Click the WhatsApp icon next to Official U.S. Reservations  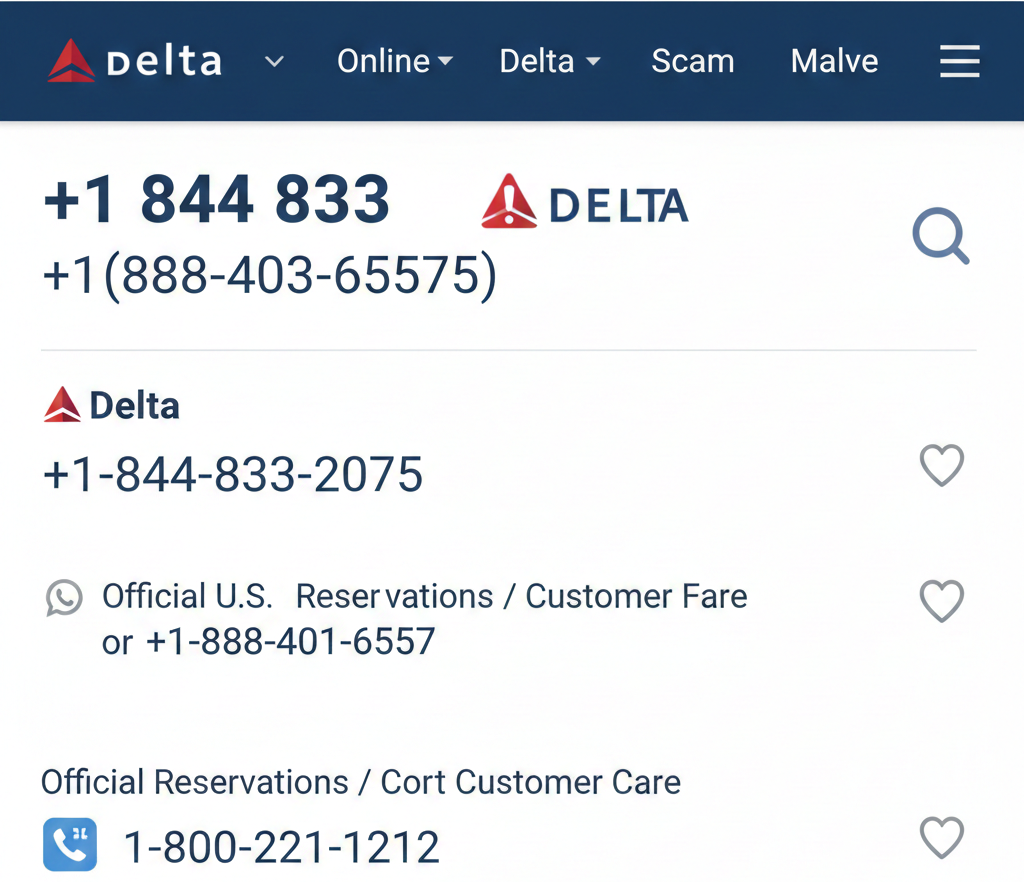(x=64, y=597)
